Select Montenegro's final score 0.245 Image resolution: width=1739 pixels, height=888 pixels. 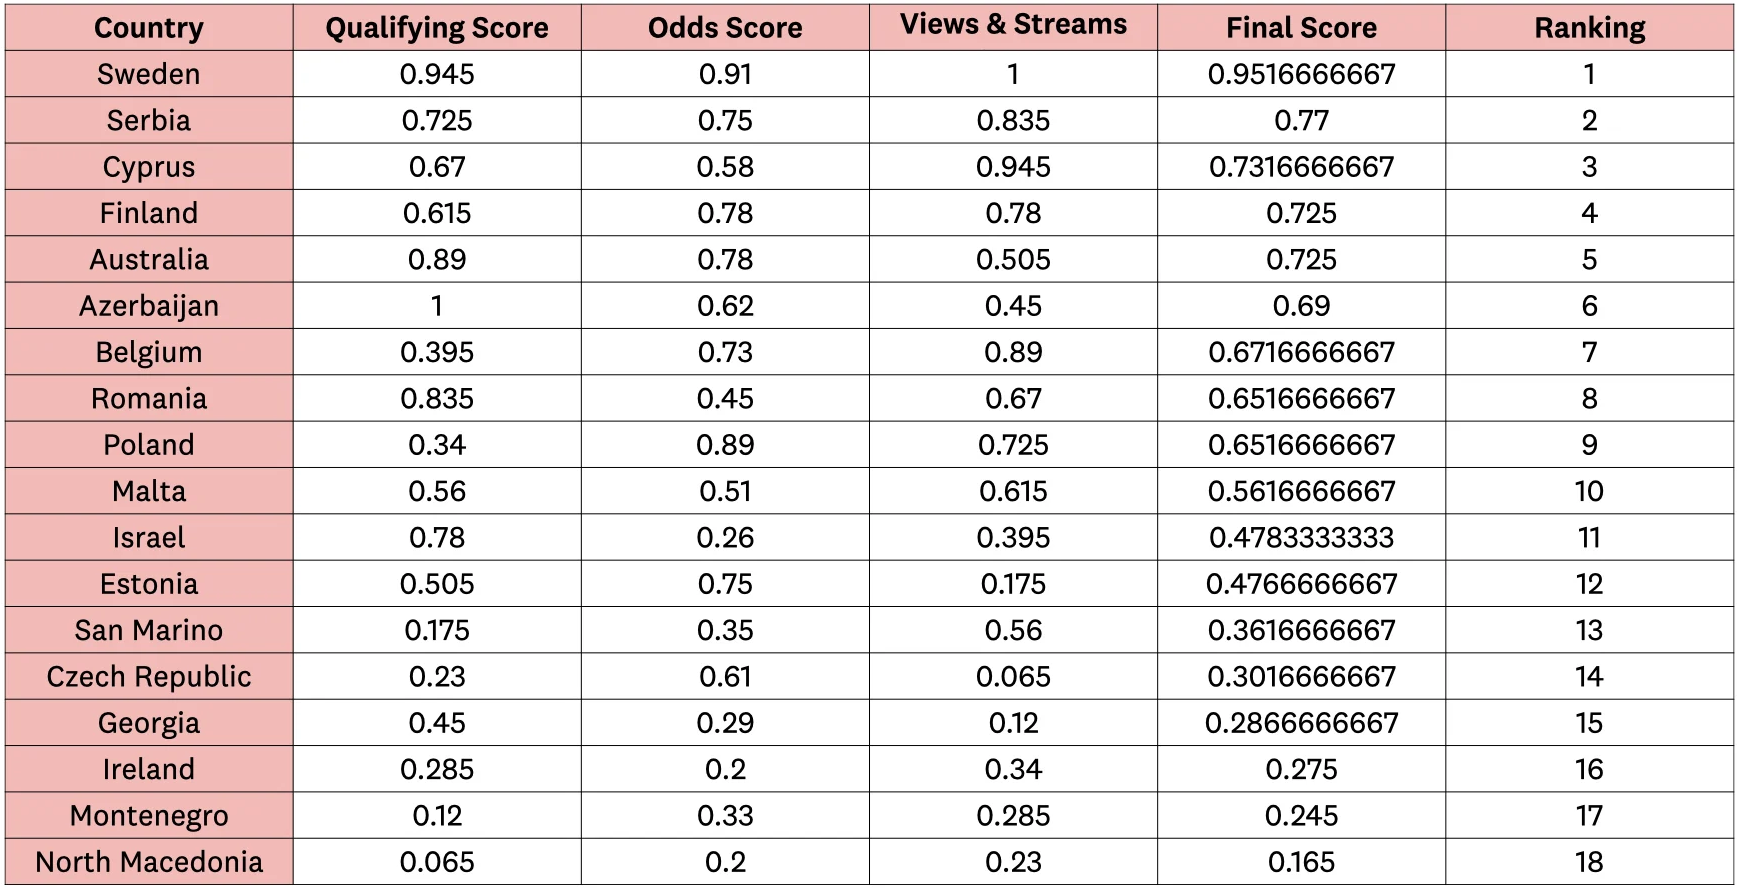(1301, 815)
